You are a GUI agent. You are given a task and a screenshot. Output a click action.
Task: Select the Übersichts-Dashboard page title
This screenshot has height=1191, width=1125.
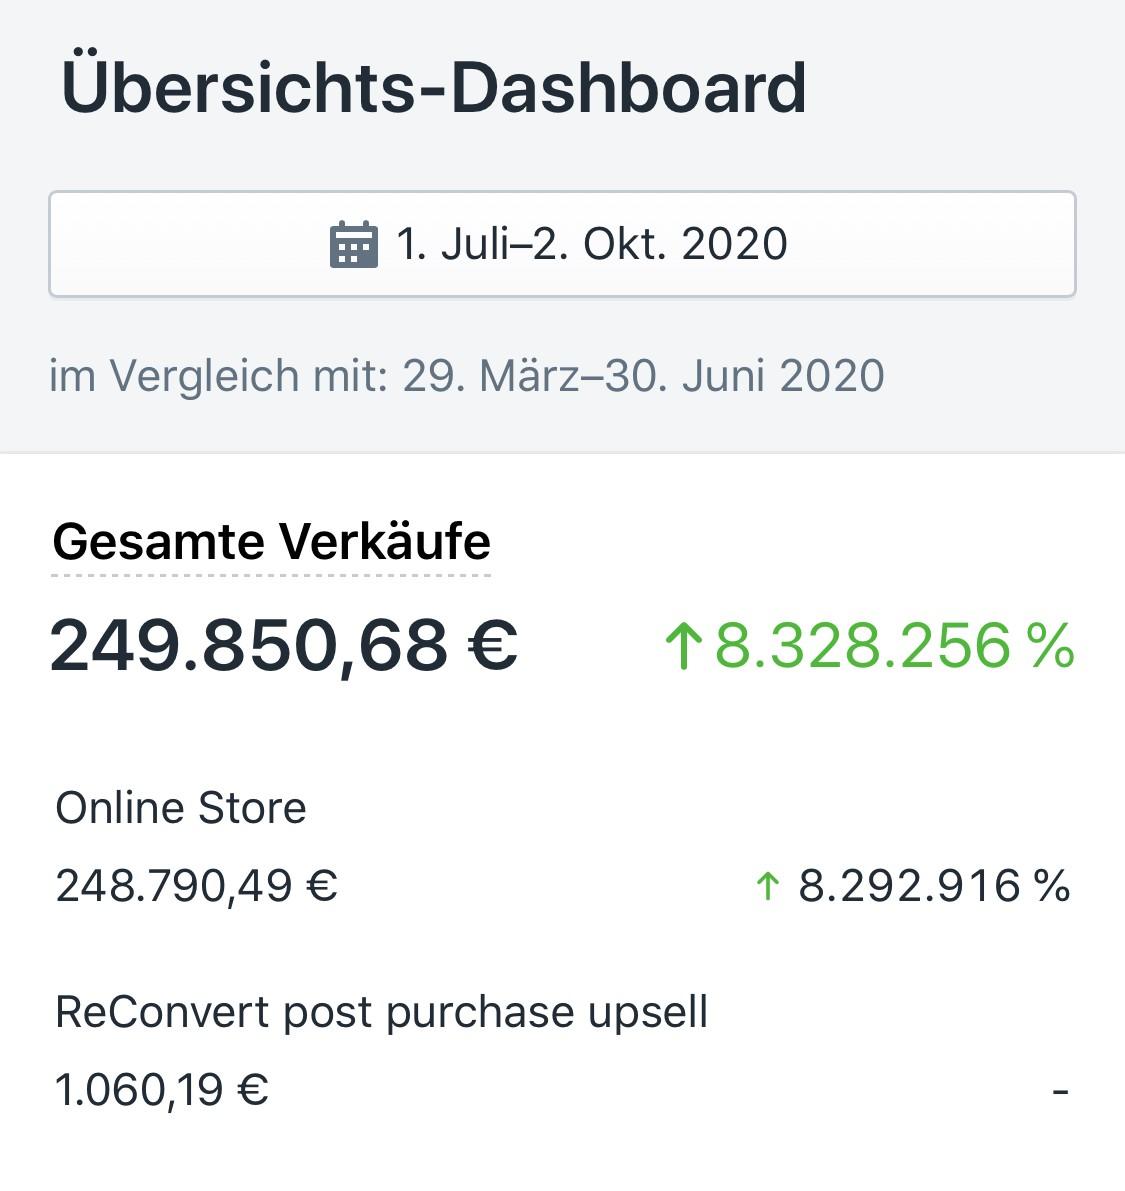coord(433,88)
